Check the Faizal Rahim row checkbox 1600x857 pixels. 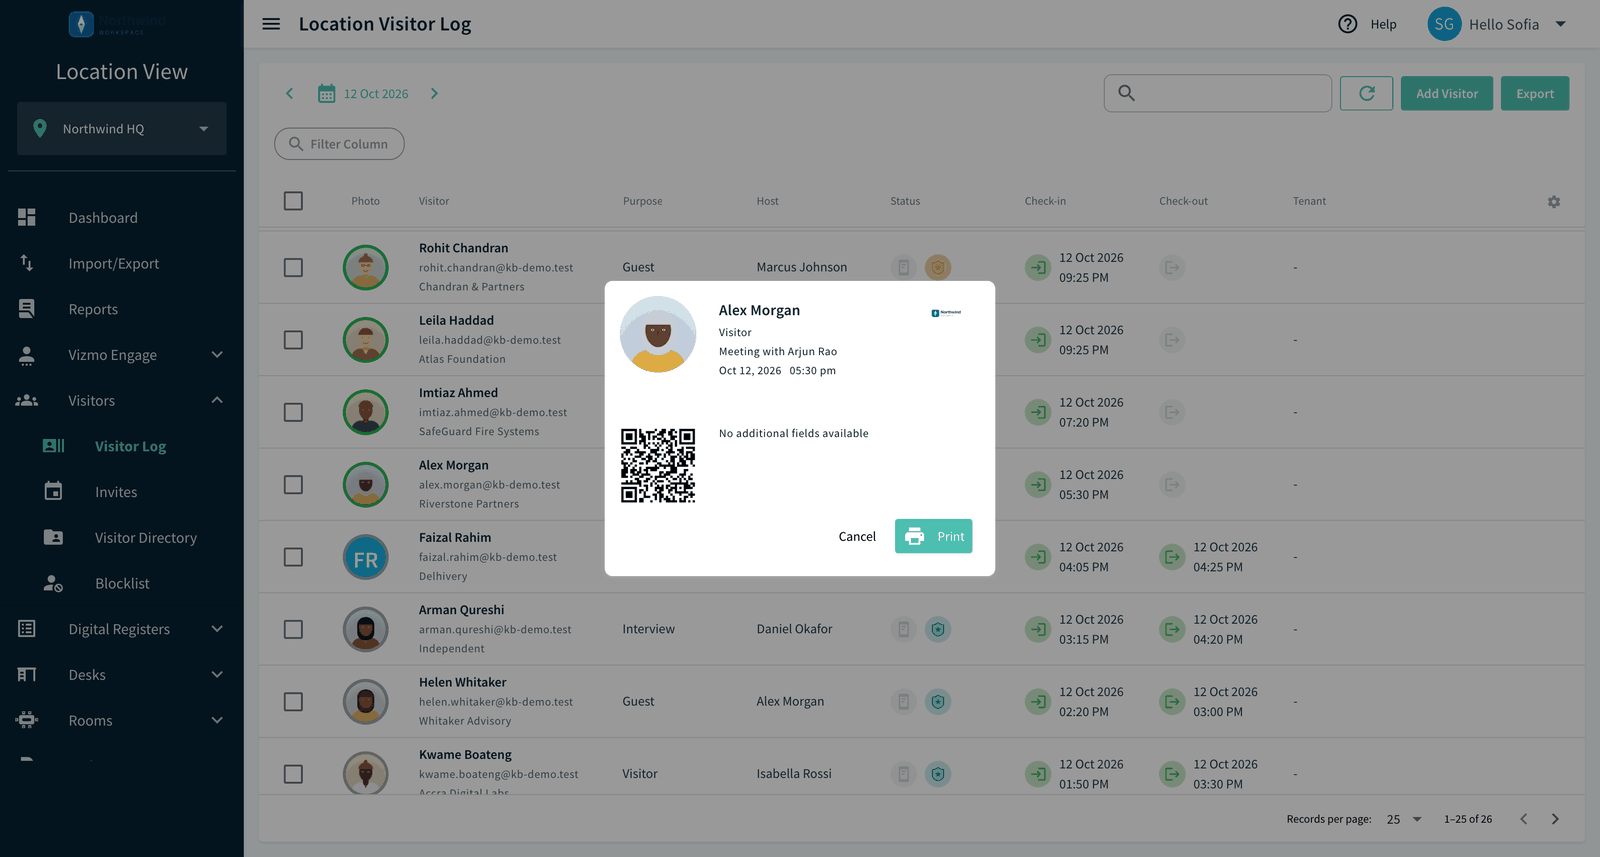point(293,557)
